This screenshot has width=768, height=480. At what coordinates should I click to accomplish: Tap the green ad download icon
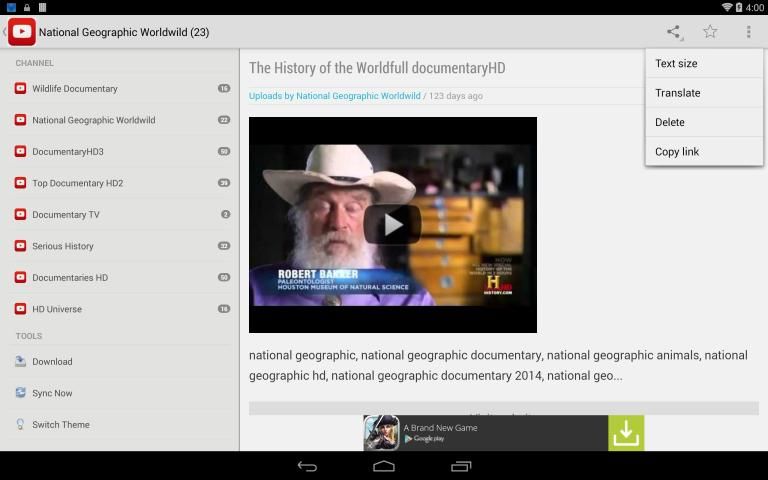626,433
